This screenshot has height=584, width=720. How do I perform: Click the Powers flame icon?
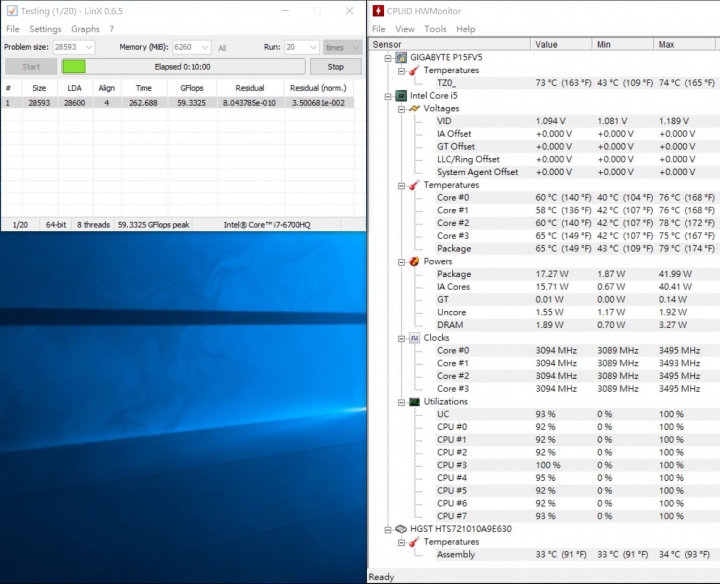(x=414, y=261)
